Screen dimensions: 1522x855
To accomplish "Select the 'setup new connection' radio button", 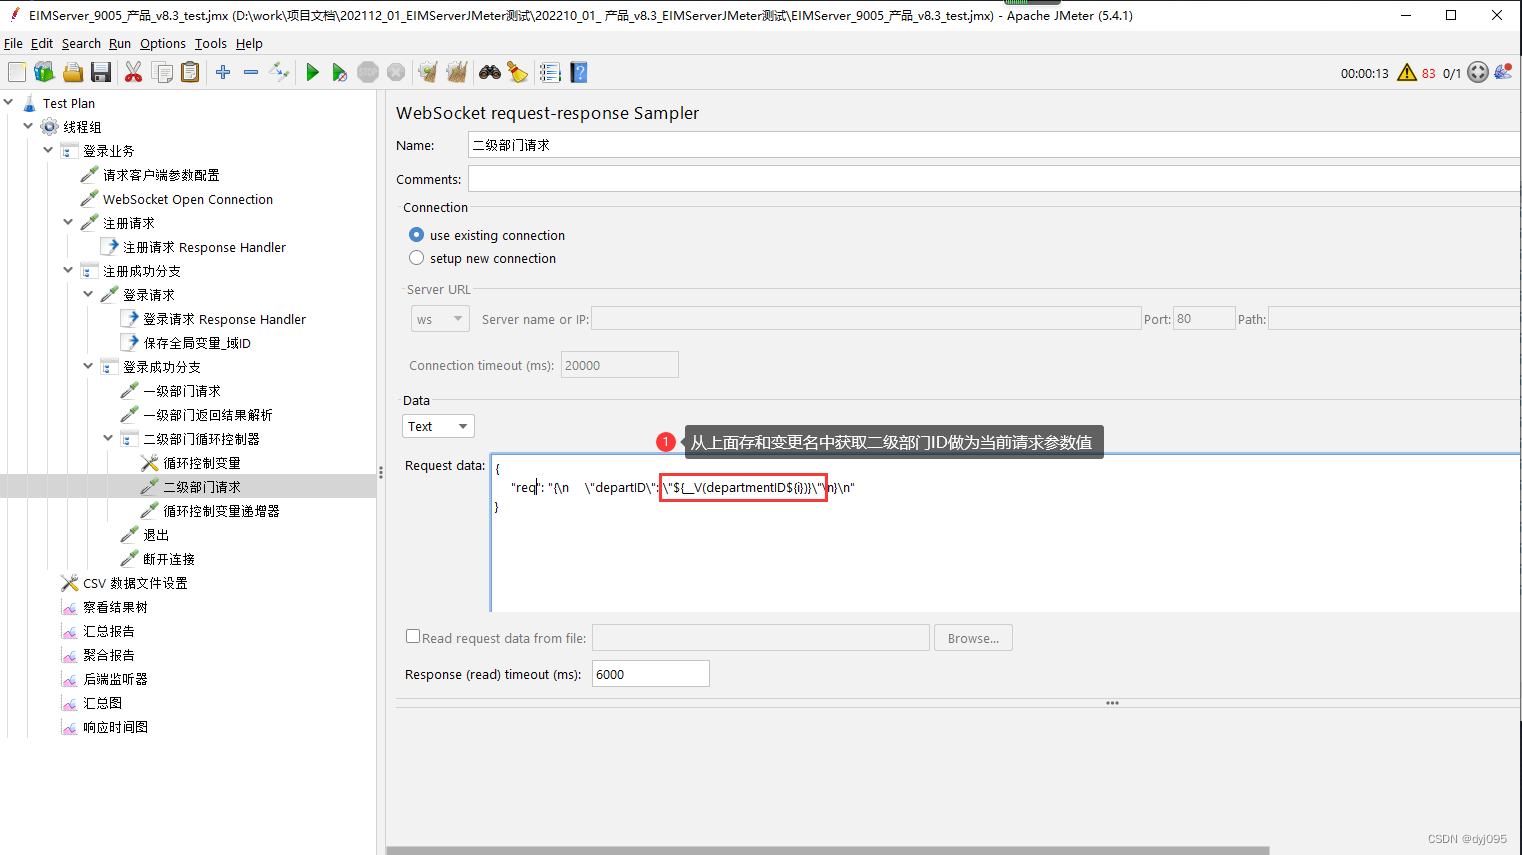I will [417, 258].
